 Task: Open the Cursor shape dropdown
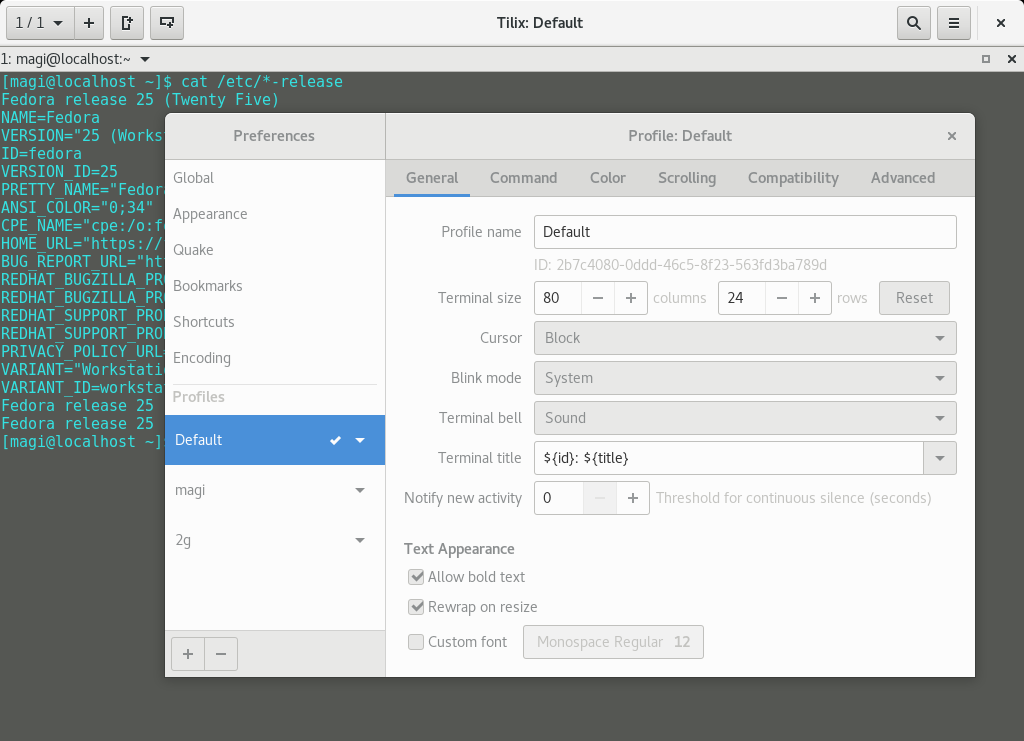[x=745, y=338]
